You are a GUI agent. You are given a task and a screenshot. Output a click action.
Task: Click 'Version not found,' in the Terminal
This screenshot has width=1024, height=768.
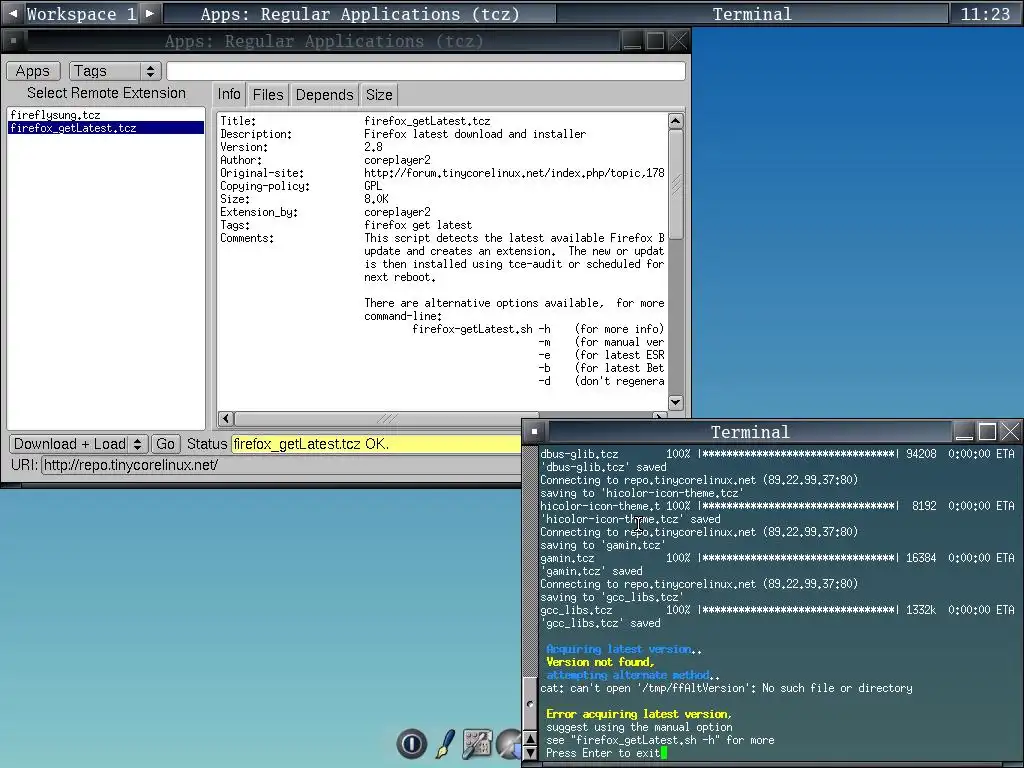[600, 662]
